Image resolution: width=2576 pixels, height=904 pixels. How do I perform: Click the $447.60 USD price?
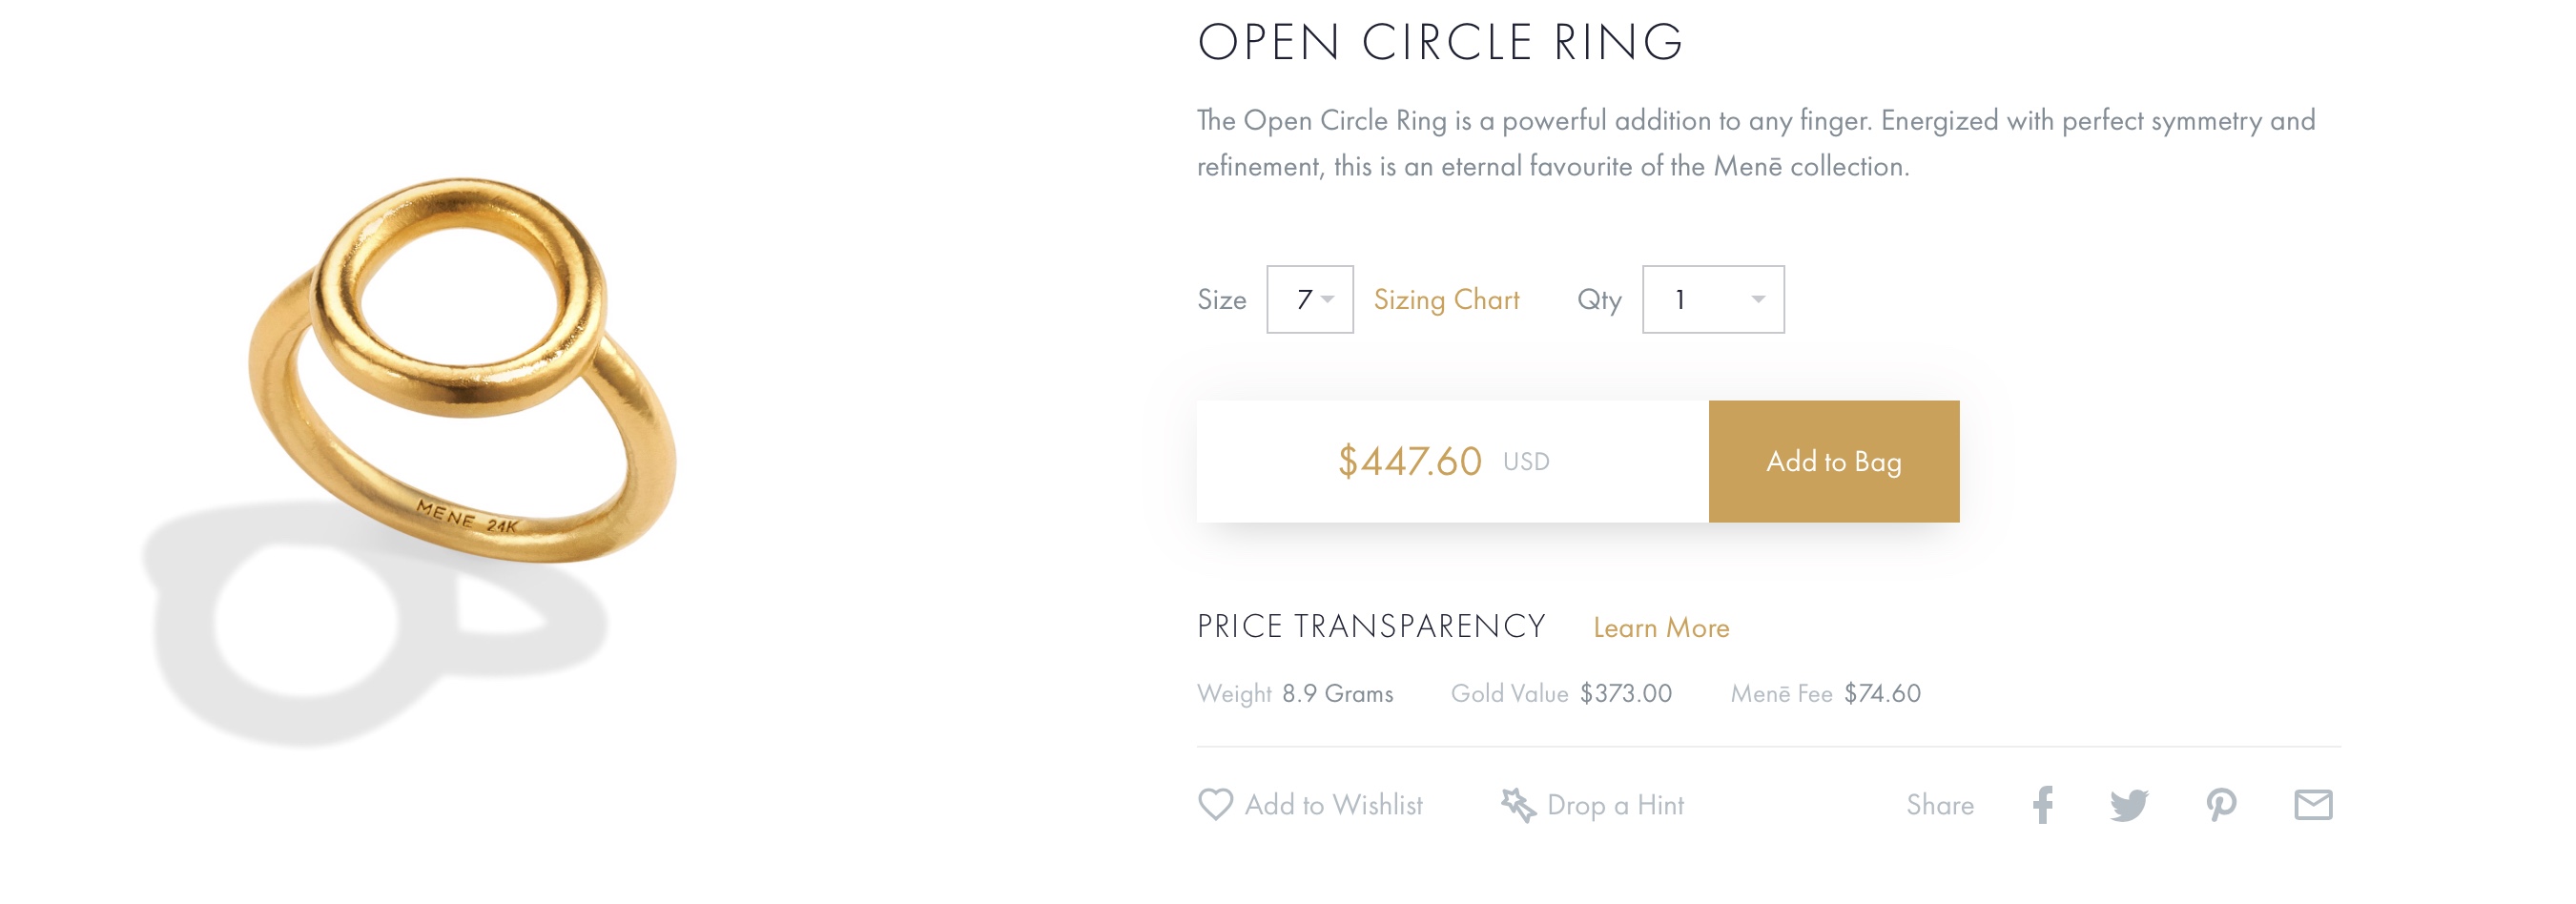(x=1443, y=462)
